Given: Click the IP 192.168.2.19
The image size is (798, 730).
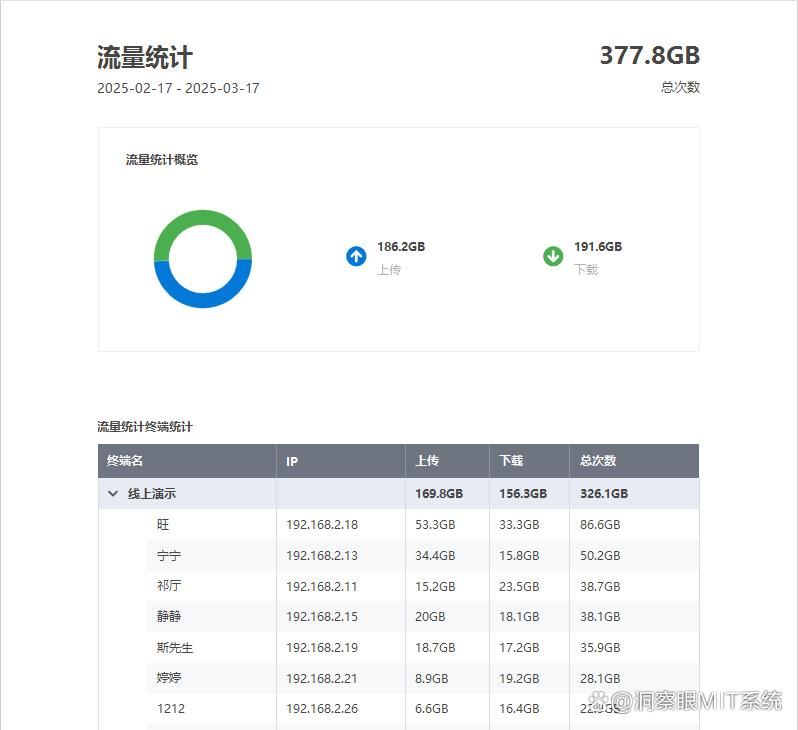Looking at the screenshot, I should [322, 648].
